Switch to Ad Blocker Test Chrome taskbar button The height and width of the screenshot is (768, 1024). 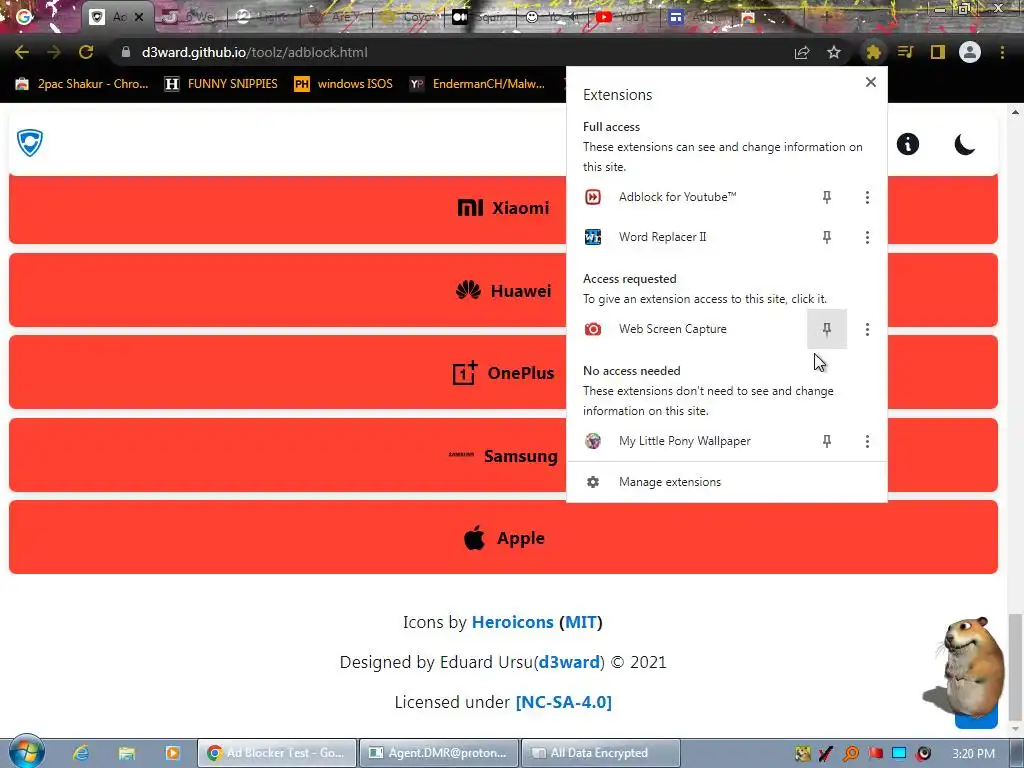pos(277,753)
